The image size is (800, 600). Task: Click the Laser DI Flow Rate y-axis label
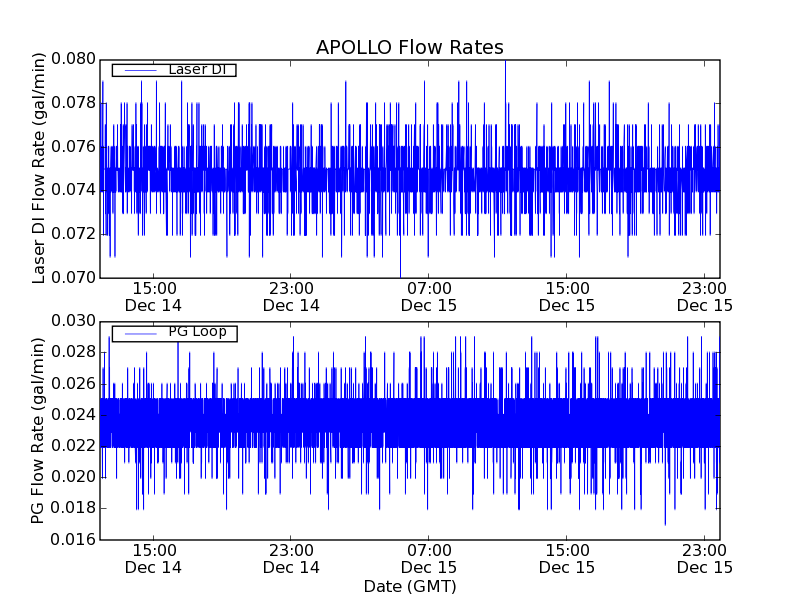point(40,167)
